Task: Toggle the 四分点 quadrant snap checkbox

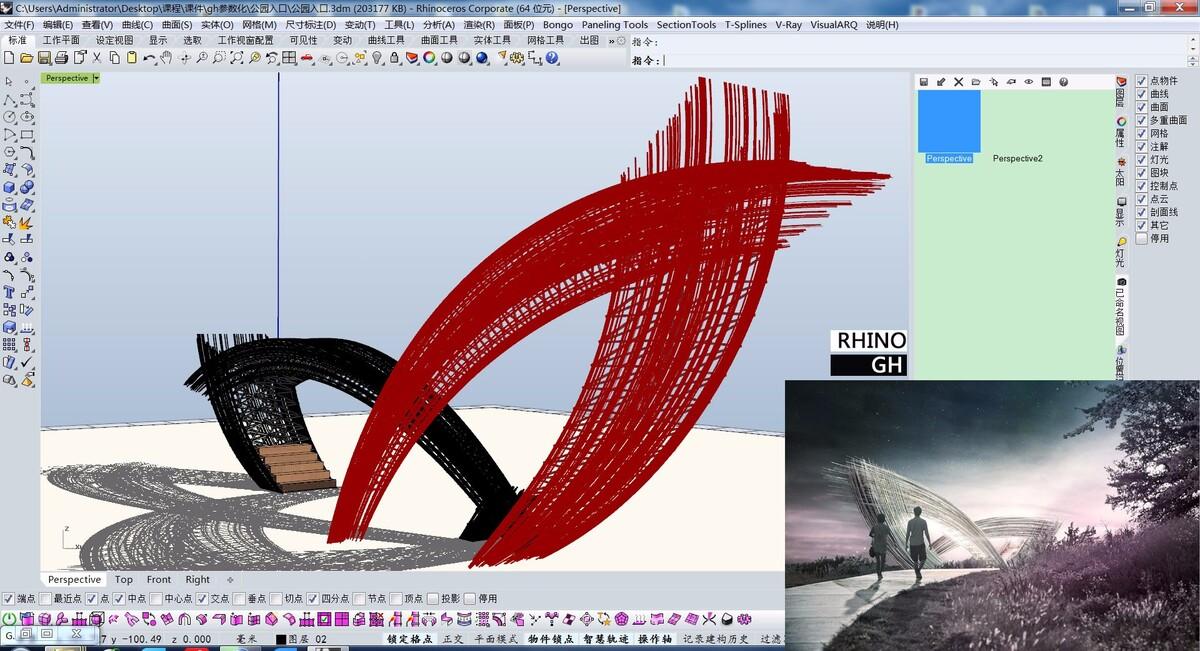Action: 312,599
